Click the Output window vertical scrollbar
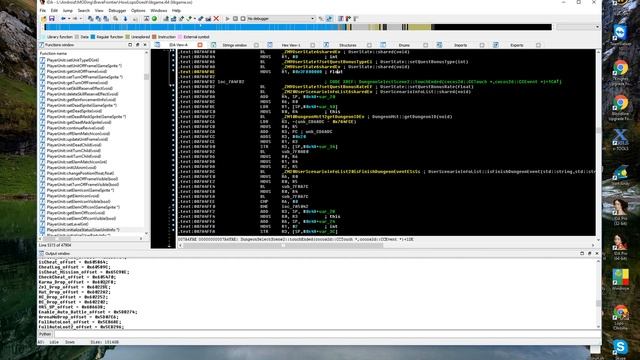 pyautogui.click(x=598, y=293)
